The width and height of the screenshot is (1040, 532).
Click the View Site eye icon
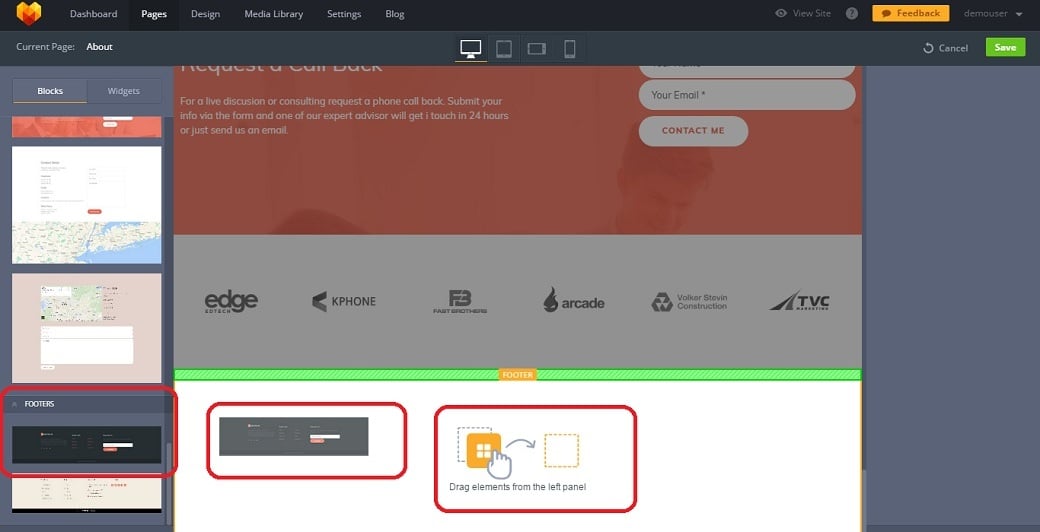click(x=781, y=14)
